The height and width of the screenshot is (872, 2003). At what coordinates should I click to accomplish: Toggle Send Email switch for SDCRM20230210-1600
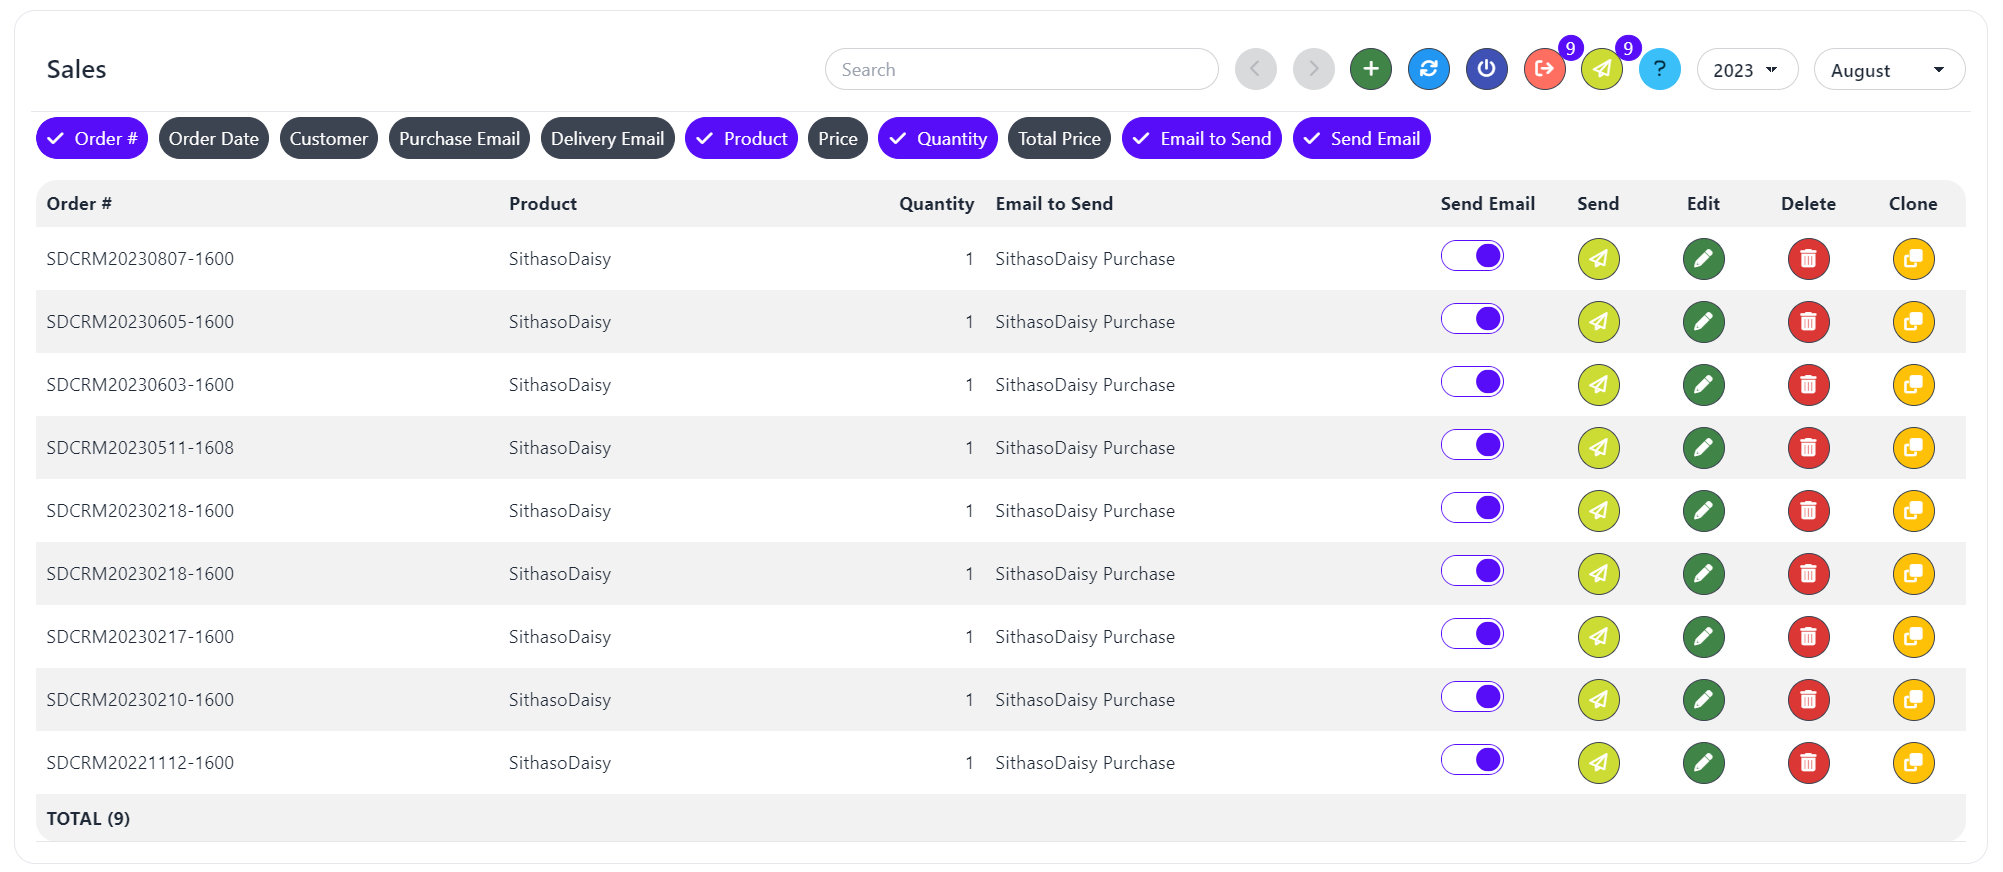click(1472, 697)
